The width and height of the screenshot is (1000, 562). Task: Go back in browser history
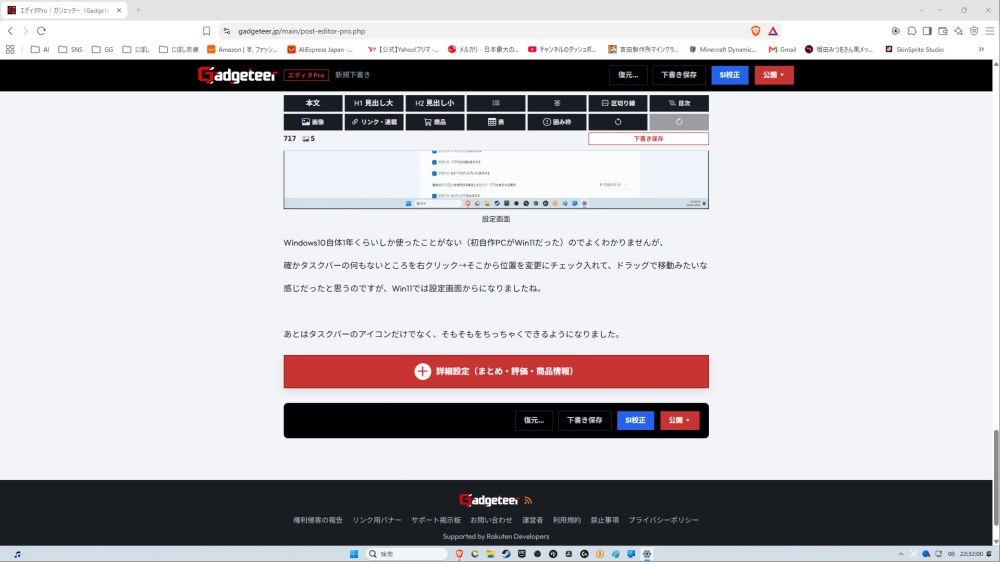coord(10,31)
